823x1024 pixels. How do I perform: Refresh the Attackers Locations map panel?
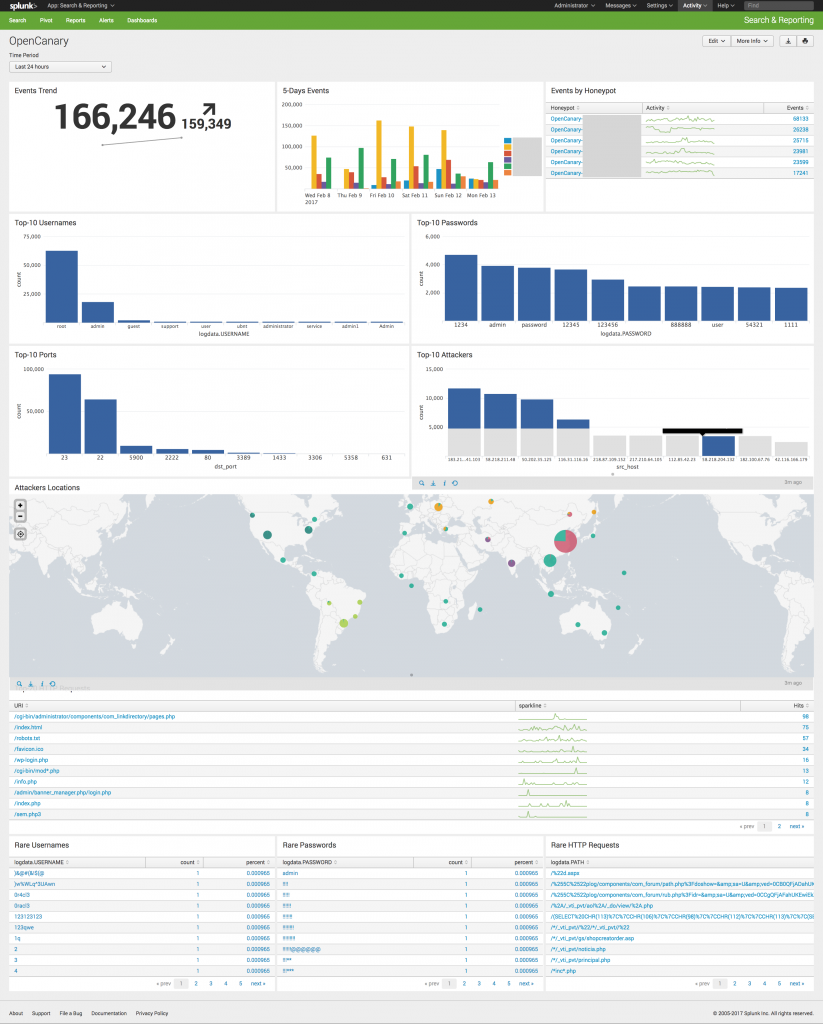pos(52,684)
